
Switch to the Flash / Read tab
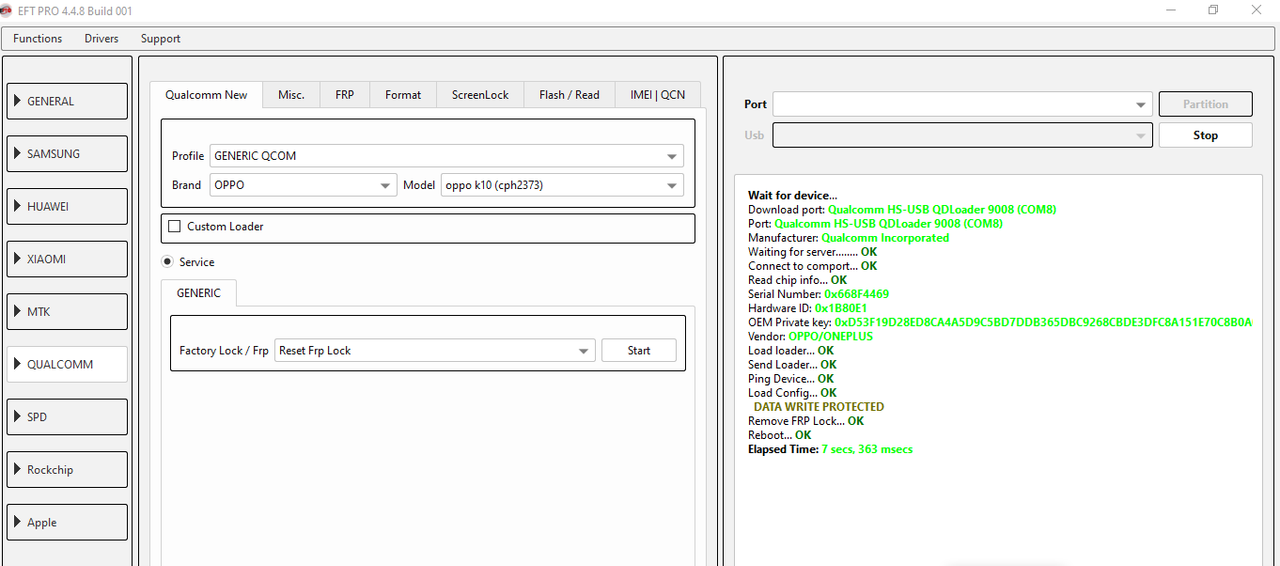[x=569, y=95]
